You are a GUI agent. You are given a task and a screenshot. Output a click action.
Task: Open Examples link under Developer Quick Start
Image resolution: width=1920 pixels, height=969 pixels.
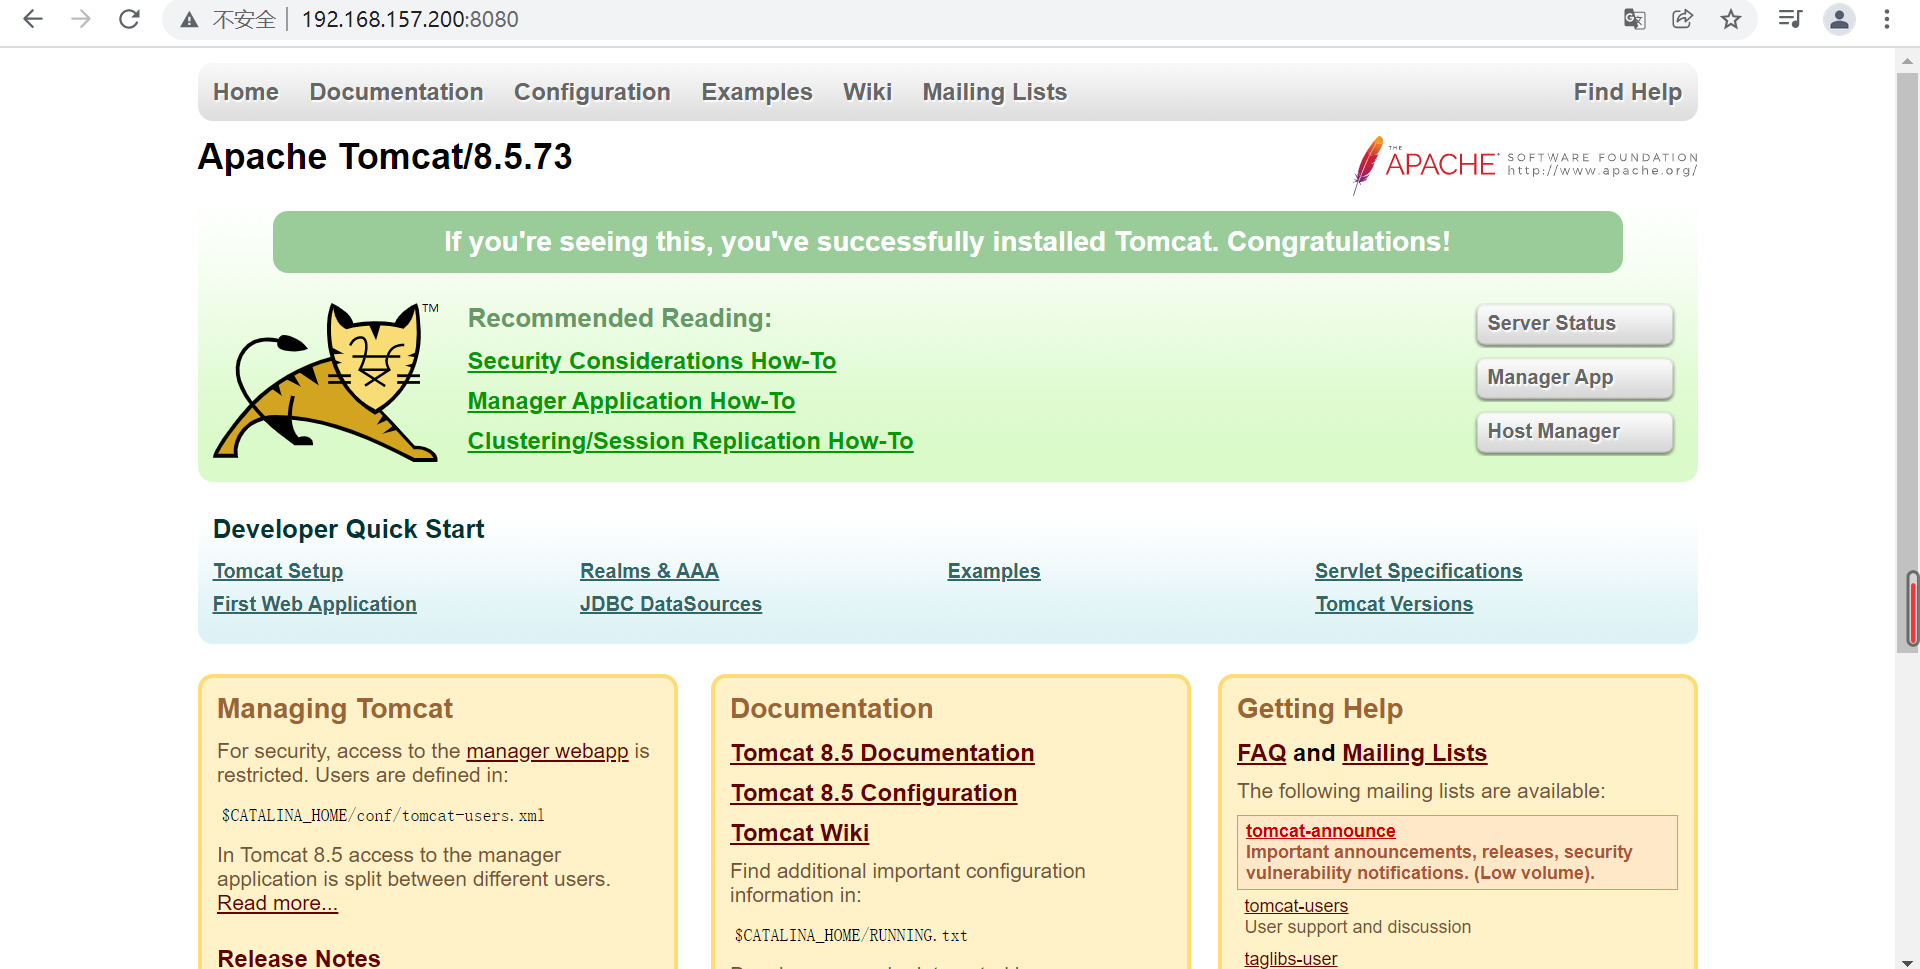coord(994,571)
